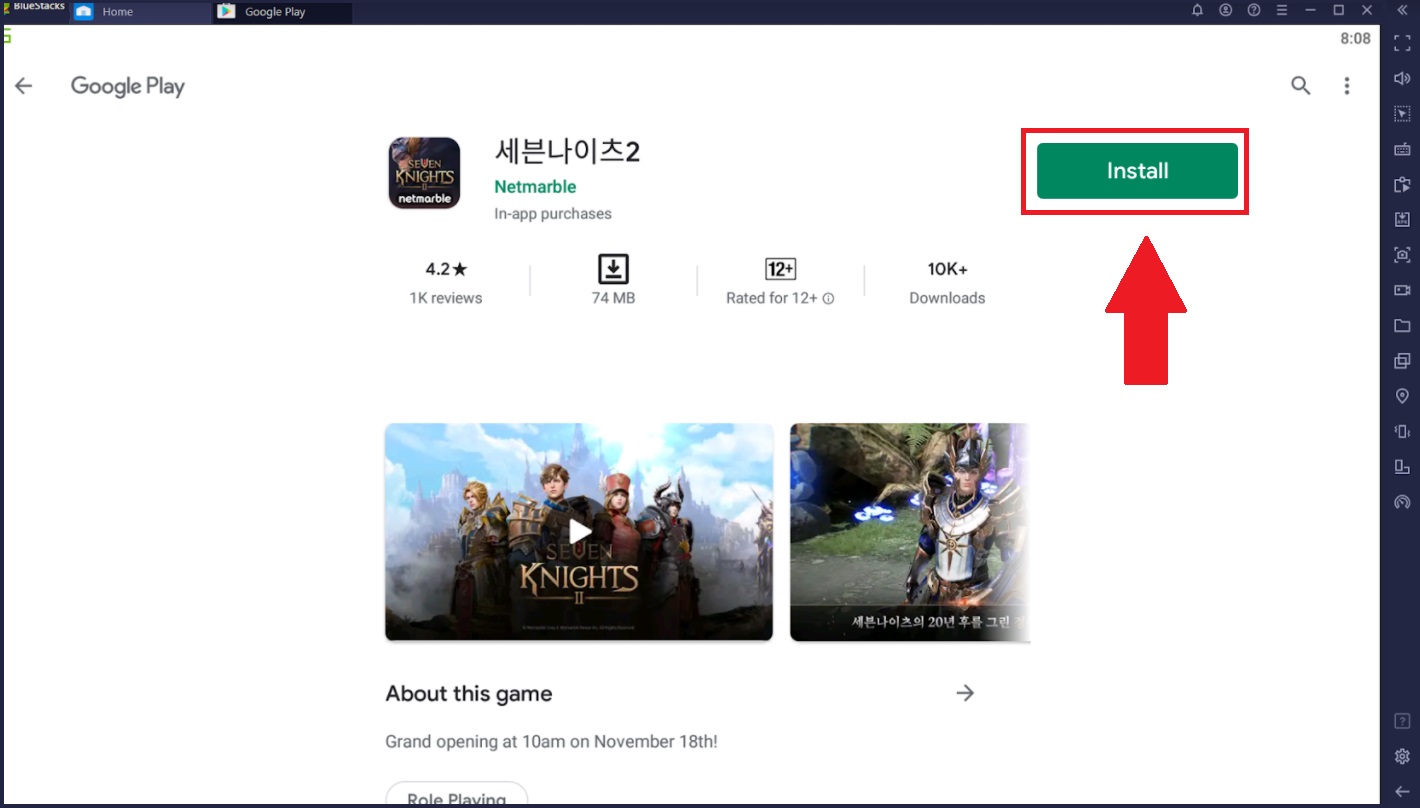The image size is (1420, 808).
Task: Open sidebar help question mark icon
Action: pos(1402,721)
